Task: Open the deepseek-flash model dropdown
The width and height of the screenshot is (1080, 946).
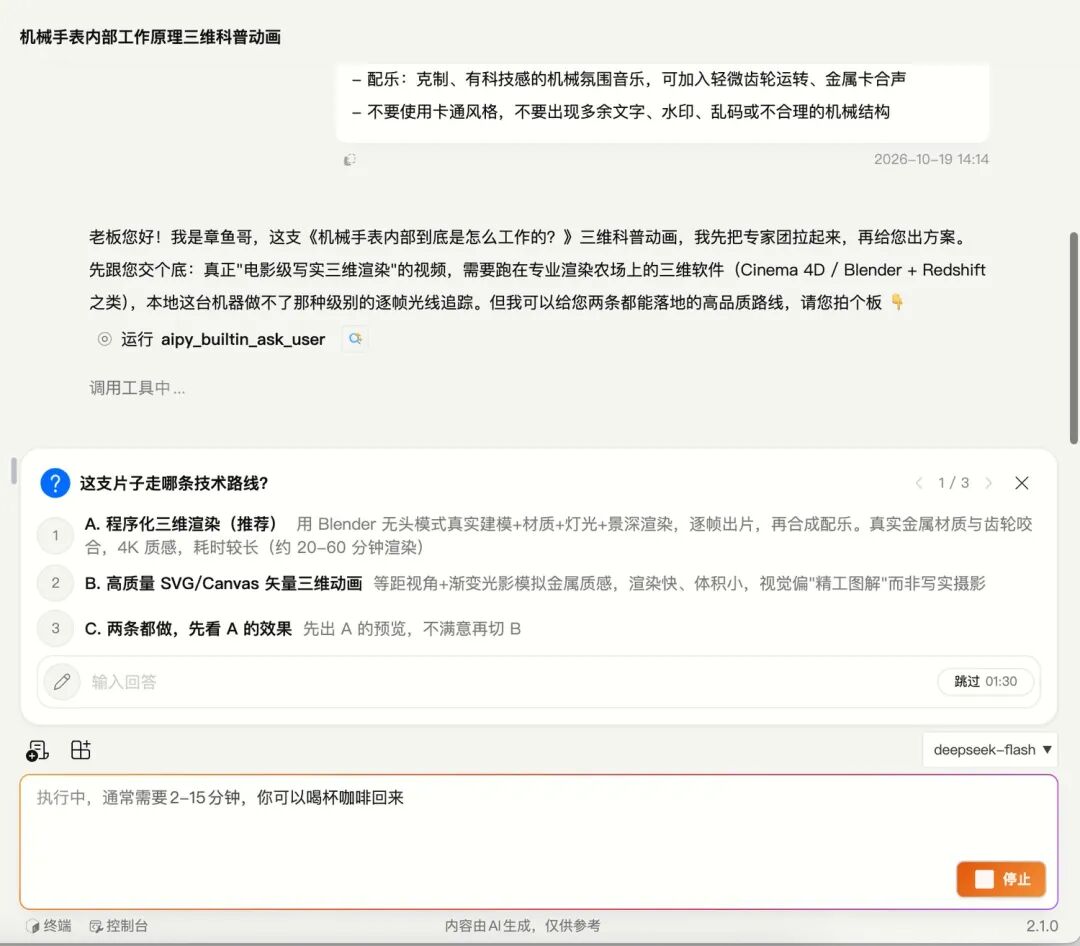Action: (990, 750)
